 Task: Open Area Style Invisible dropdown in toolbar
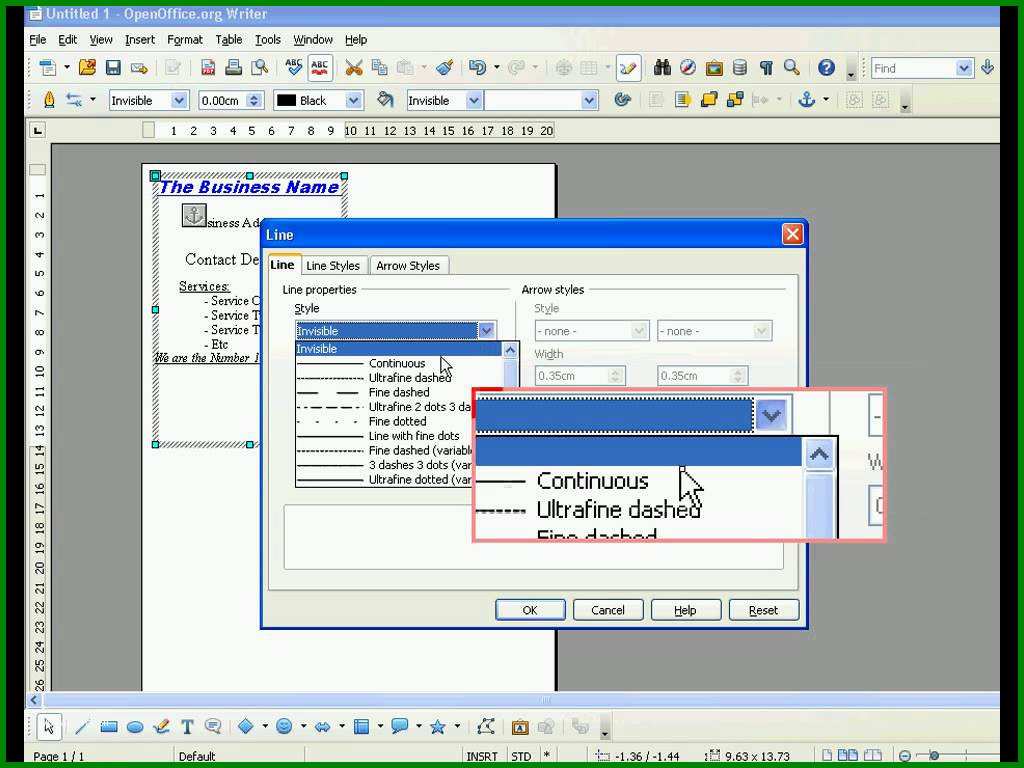[474, 100]
